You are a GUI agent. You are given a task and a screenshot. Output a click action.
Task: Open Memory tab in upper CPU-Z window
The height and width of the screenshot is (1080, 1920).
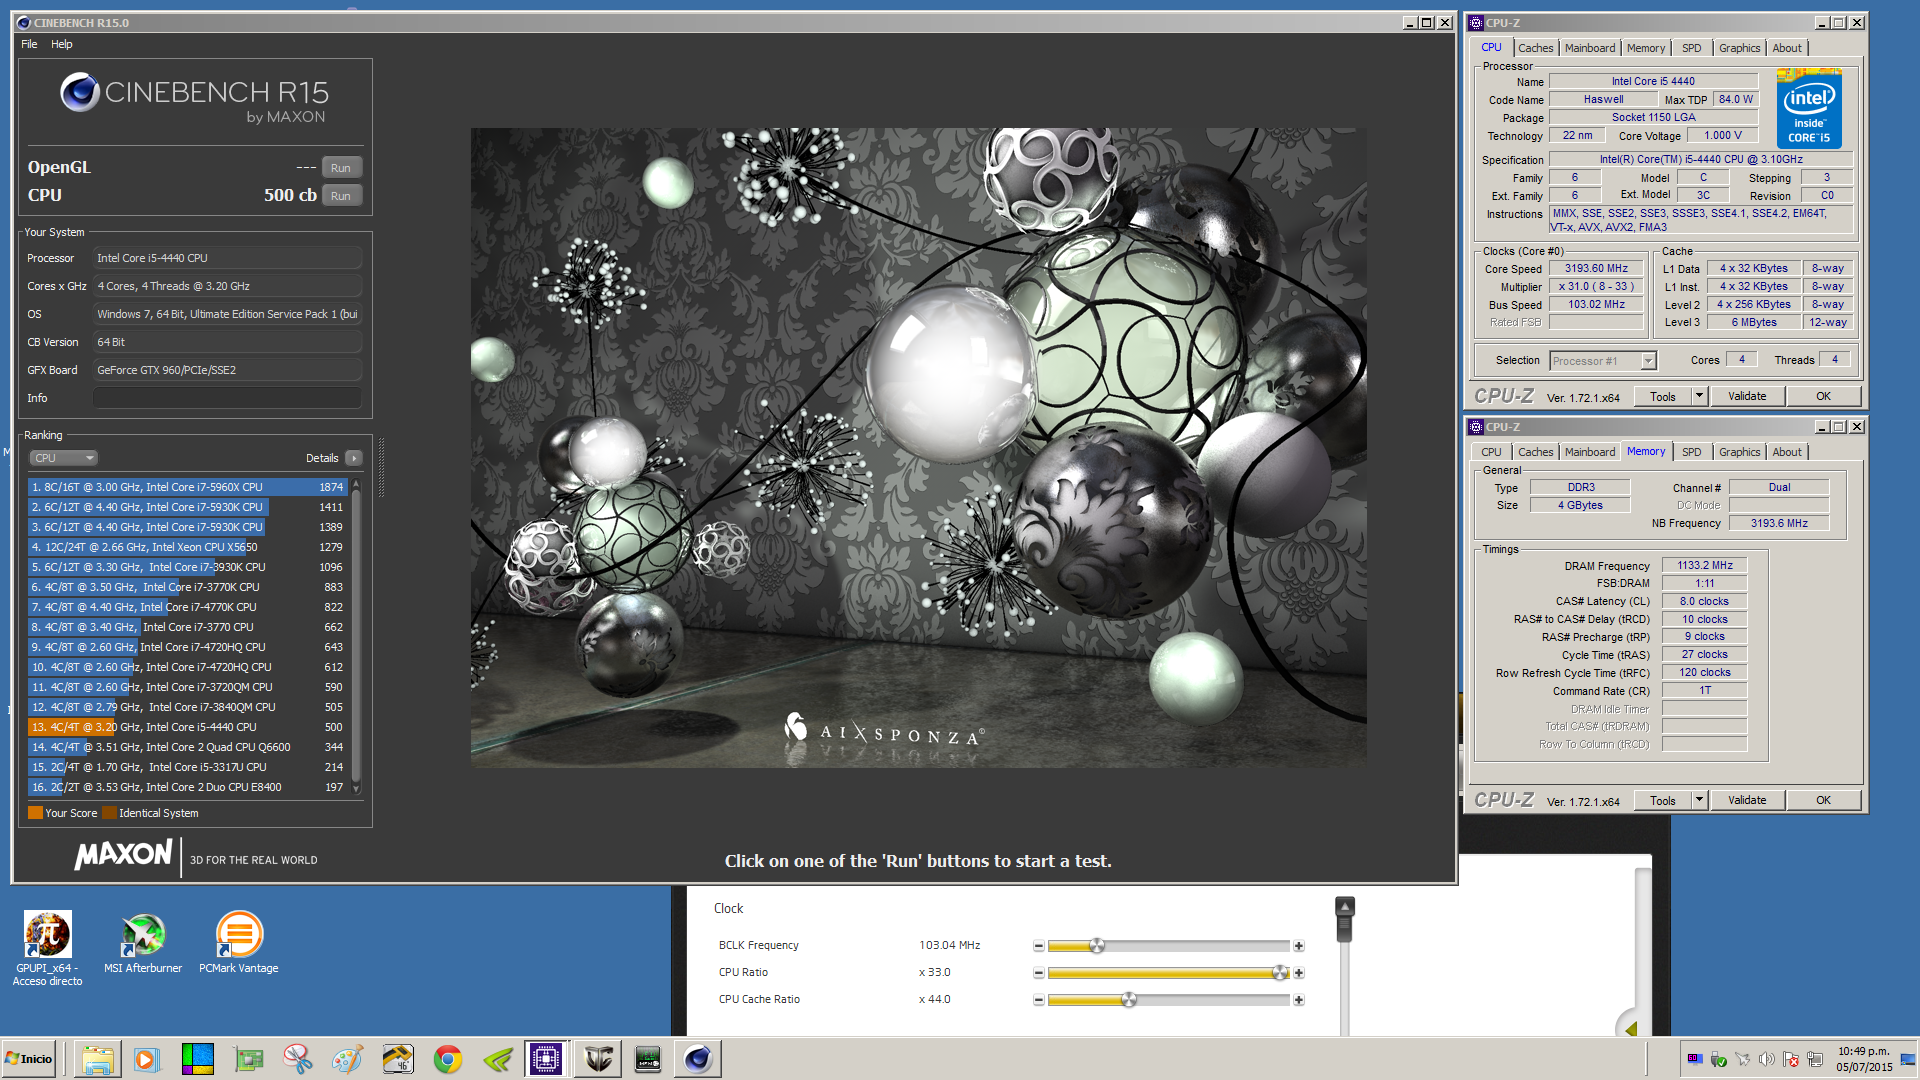coord(1646,48)
